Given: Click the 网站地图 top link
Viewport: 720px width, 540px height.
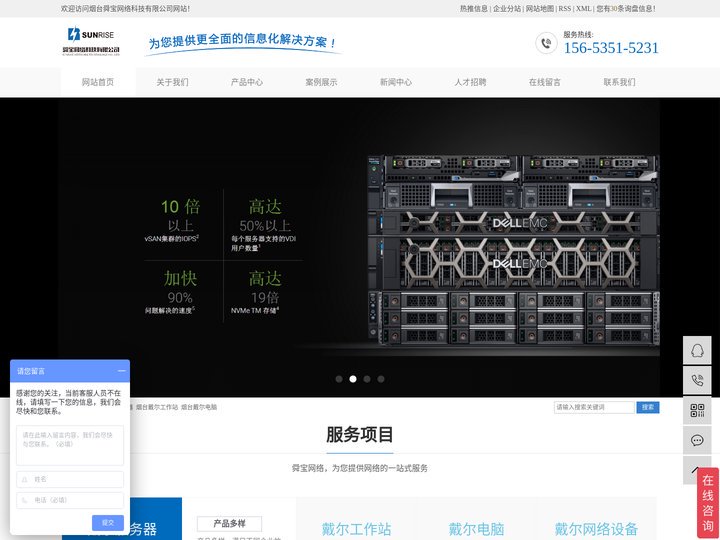Looking at the screenshot, I should (540, 8).
